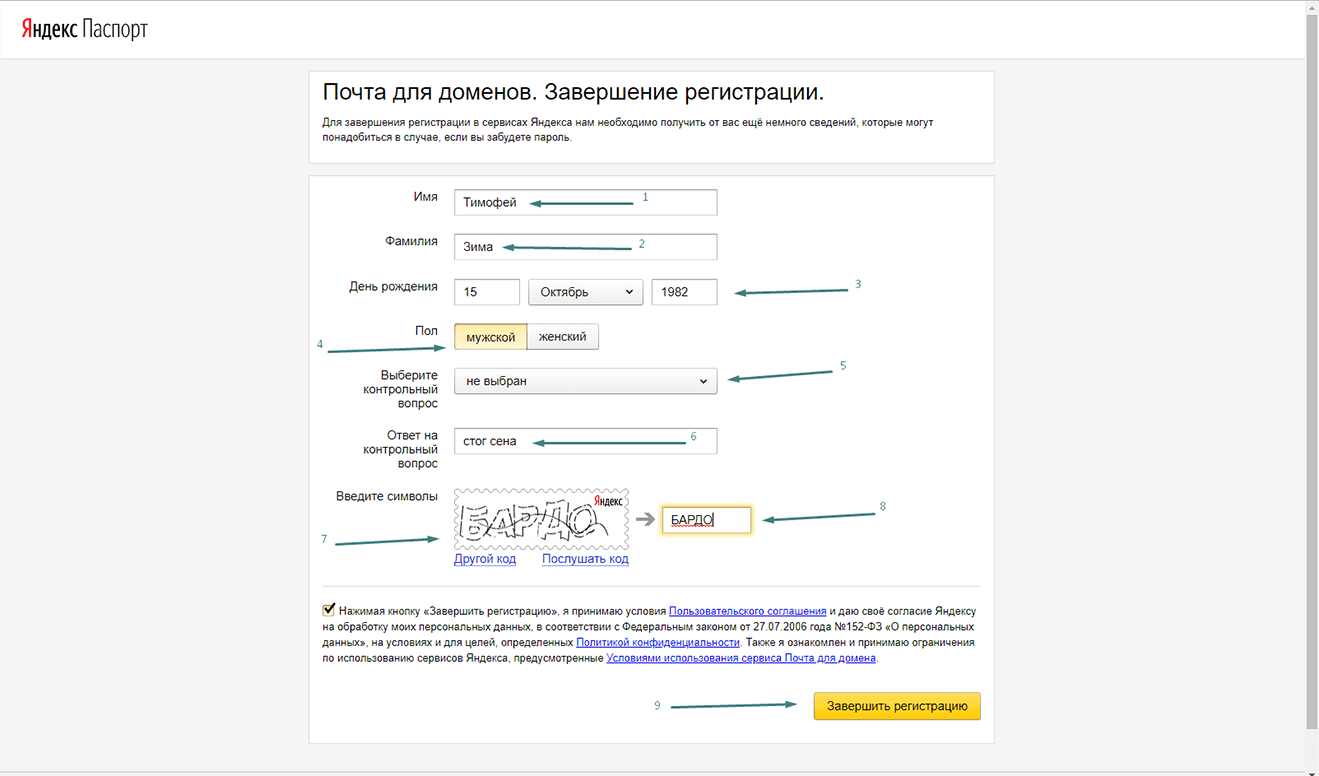1319x776 pixels.
Task: Click the birth day field showing 15
Action: [x=487, y=292]
